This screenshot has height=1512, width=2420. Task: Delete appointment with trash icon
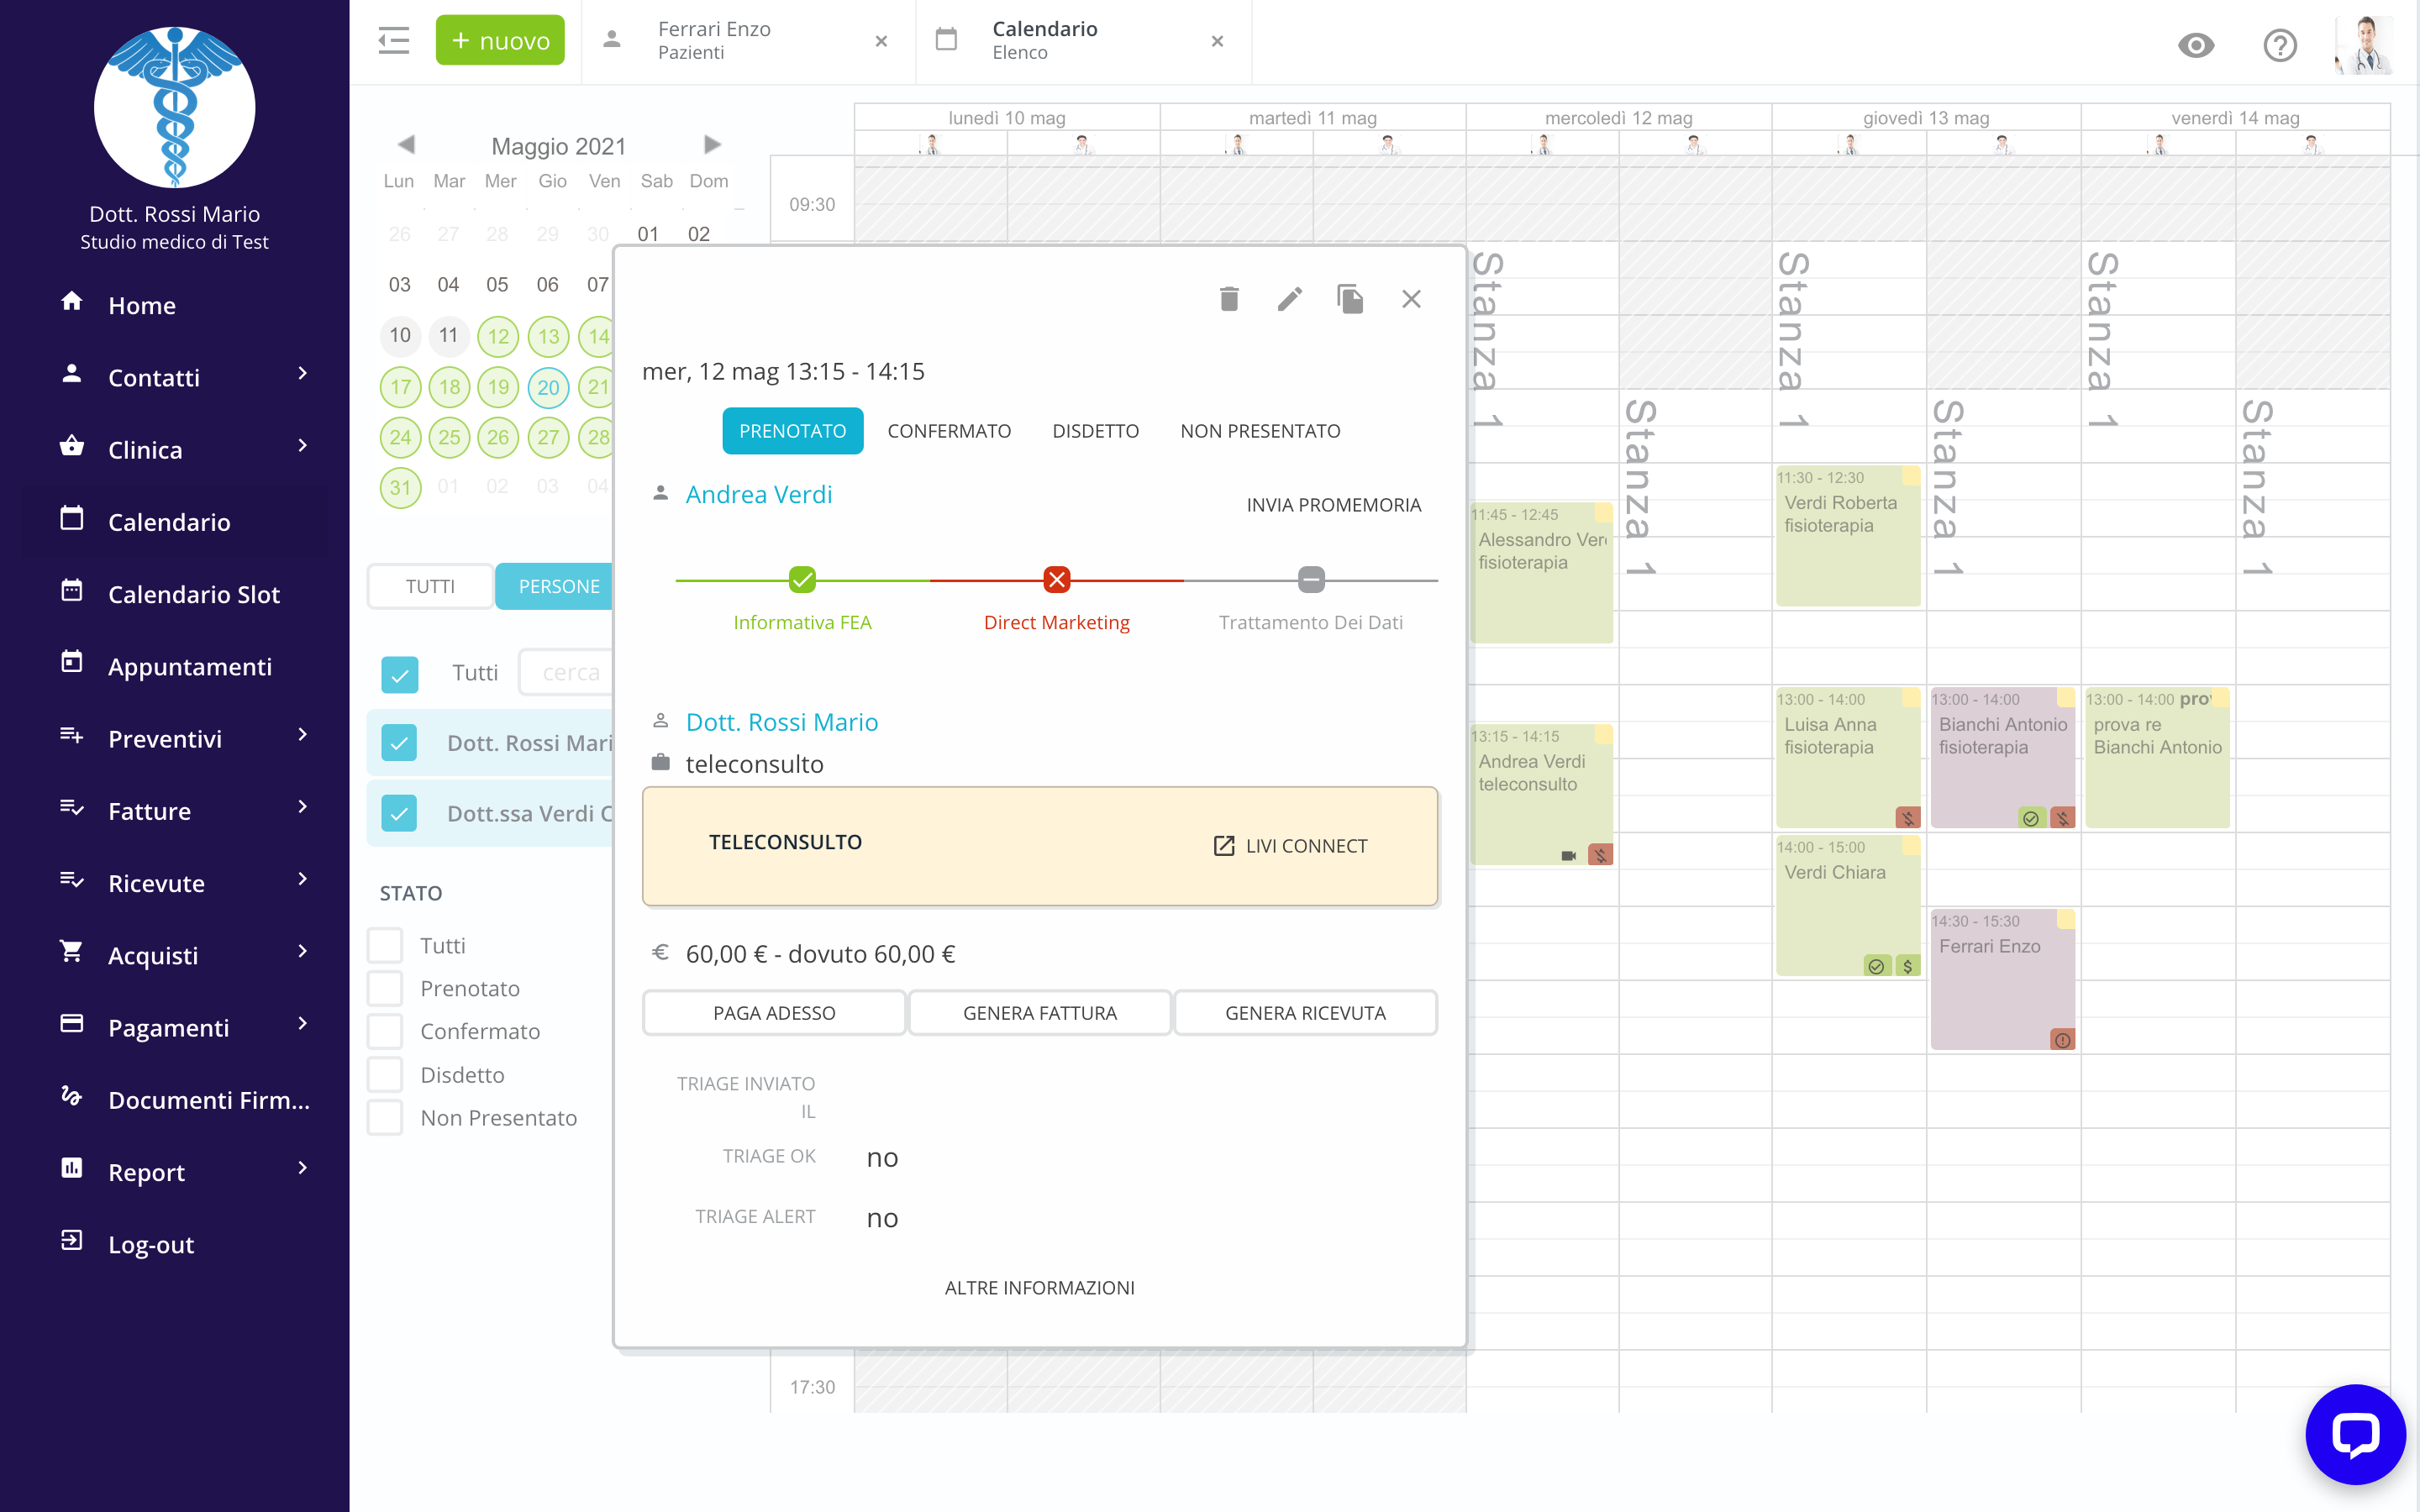(x=1229, y=299)
